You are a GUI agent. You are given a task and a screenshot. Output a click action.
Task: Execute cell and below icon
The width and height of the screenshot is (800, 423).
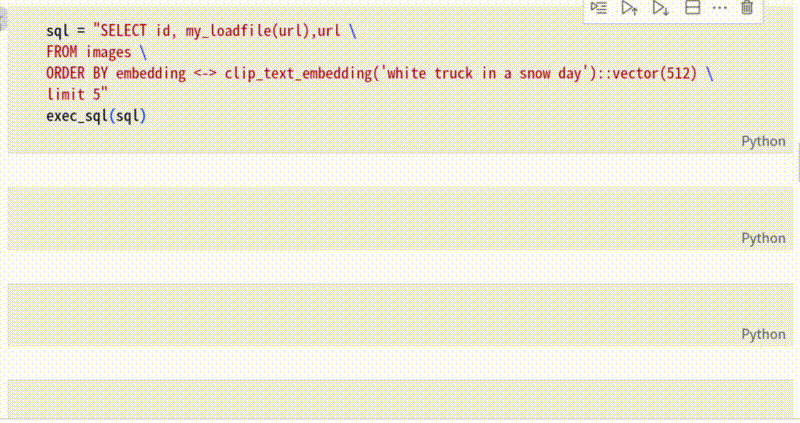(x=660, y=8)
